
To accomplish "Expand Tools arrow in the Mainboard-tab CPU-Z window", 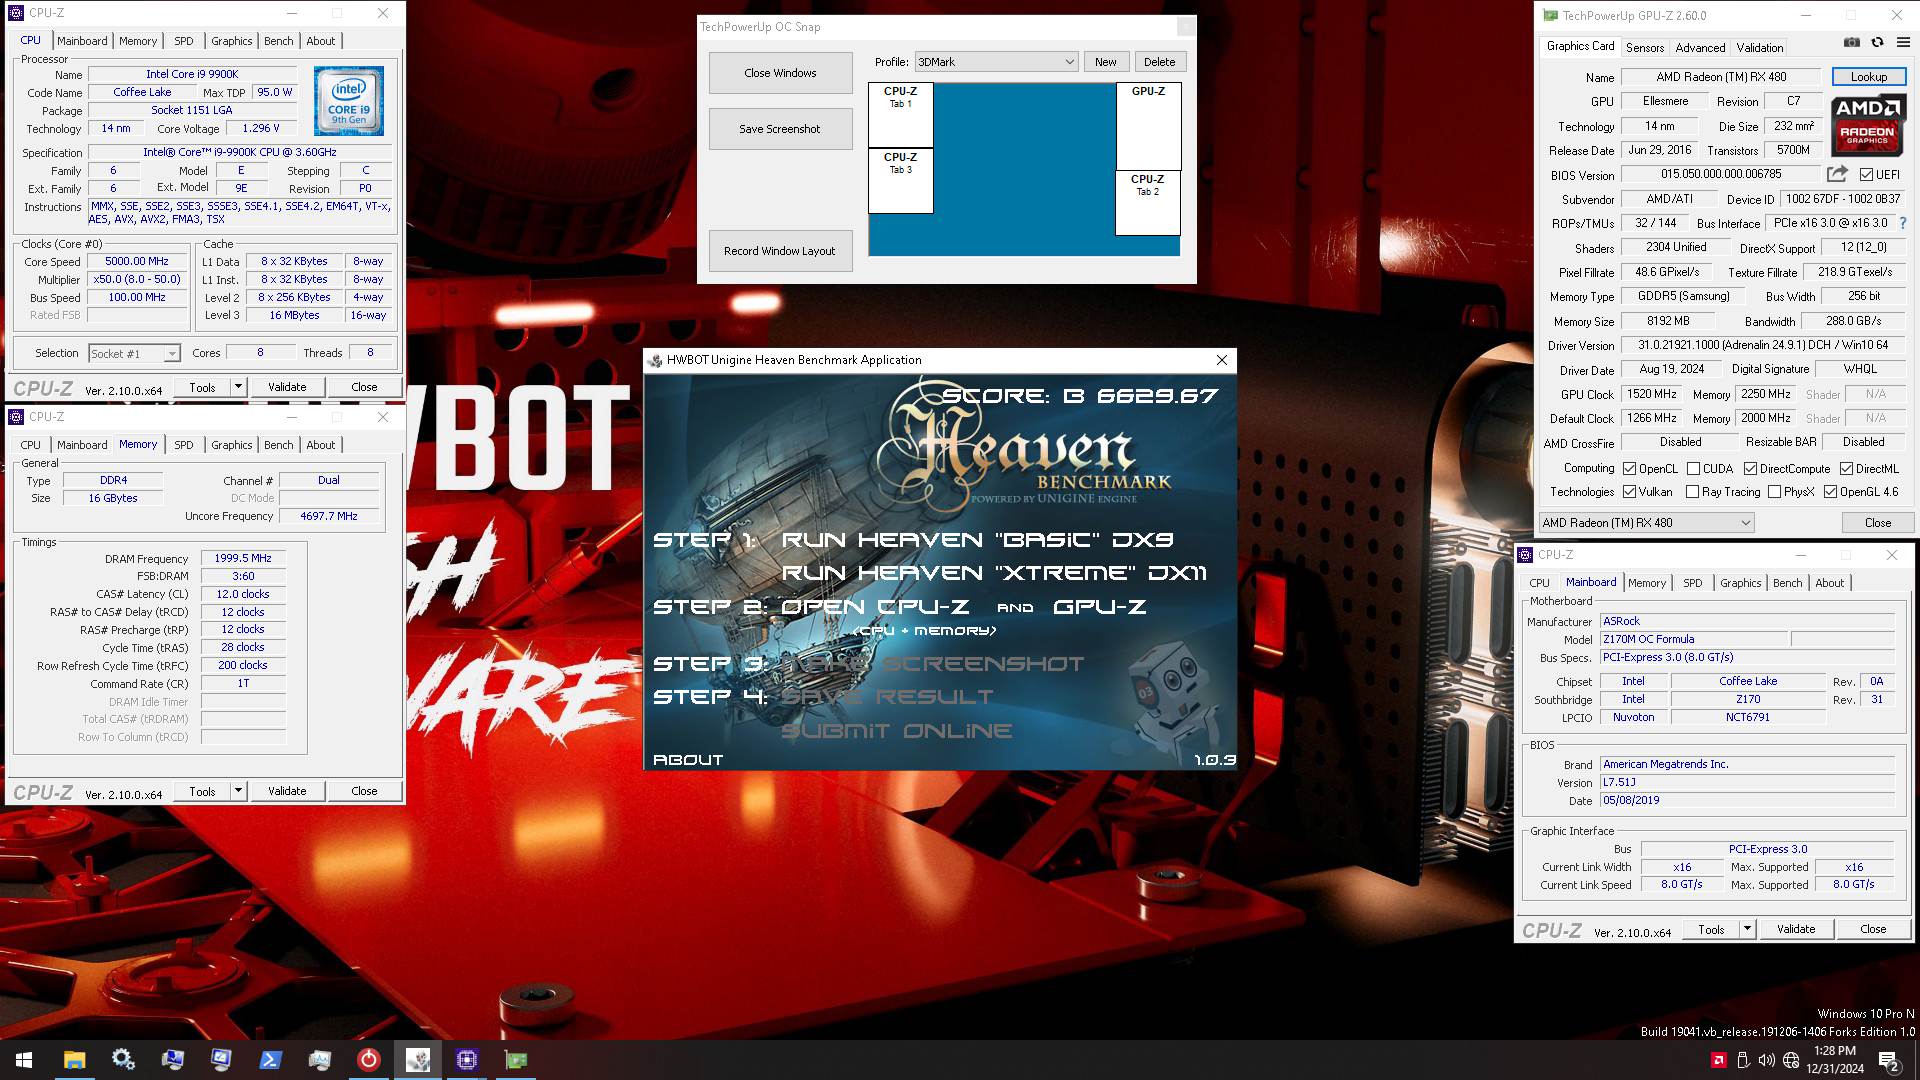I will point(1747,929).
